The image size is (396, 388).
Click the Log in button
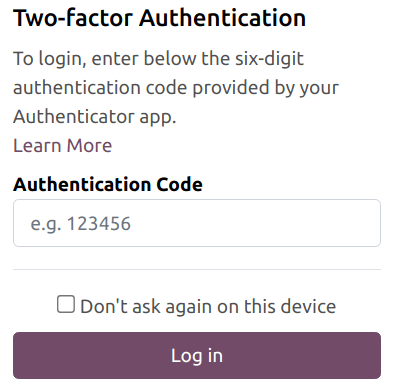click(x=197, y=355)
